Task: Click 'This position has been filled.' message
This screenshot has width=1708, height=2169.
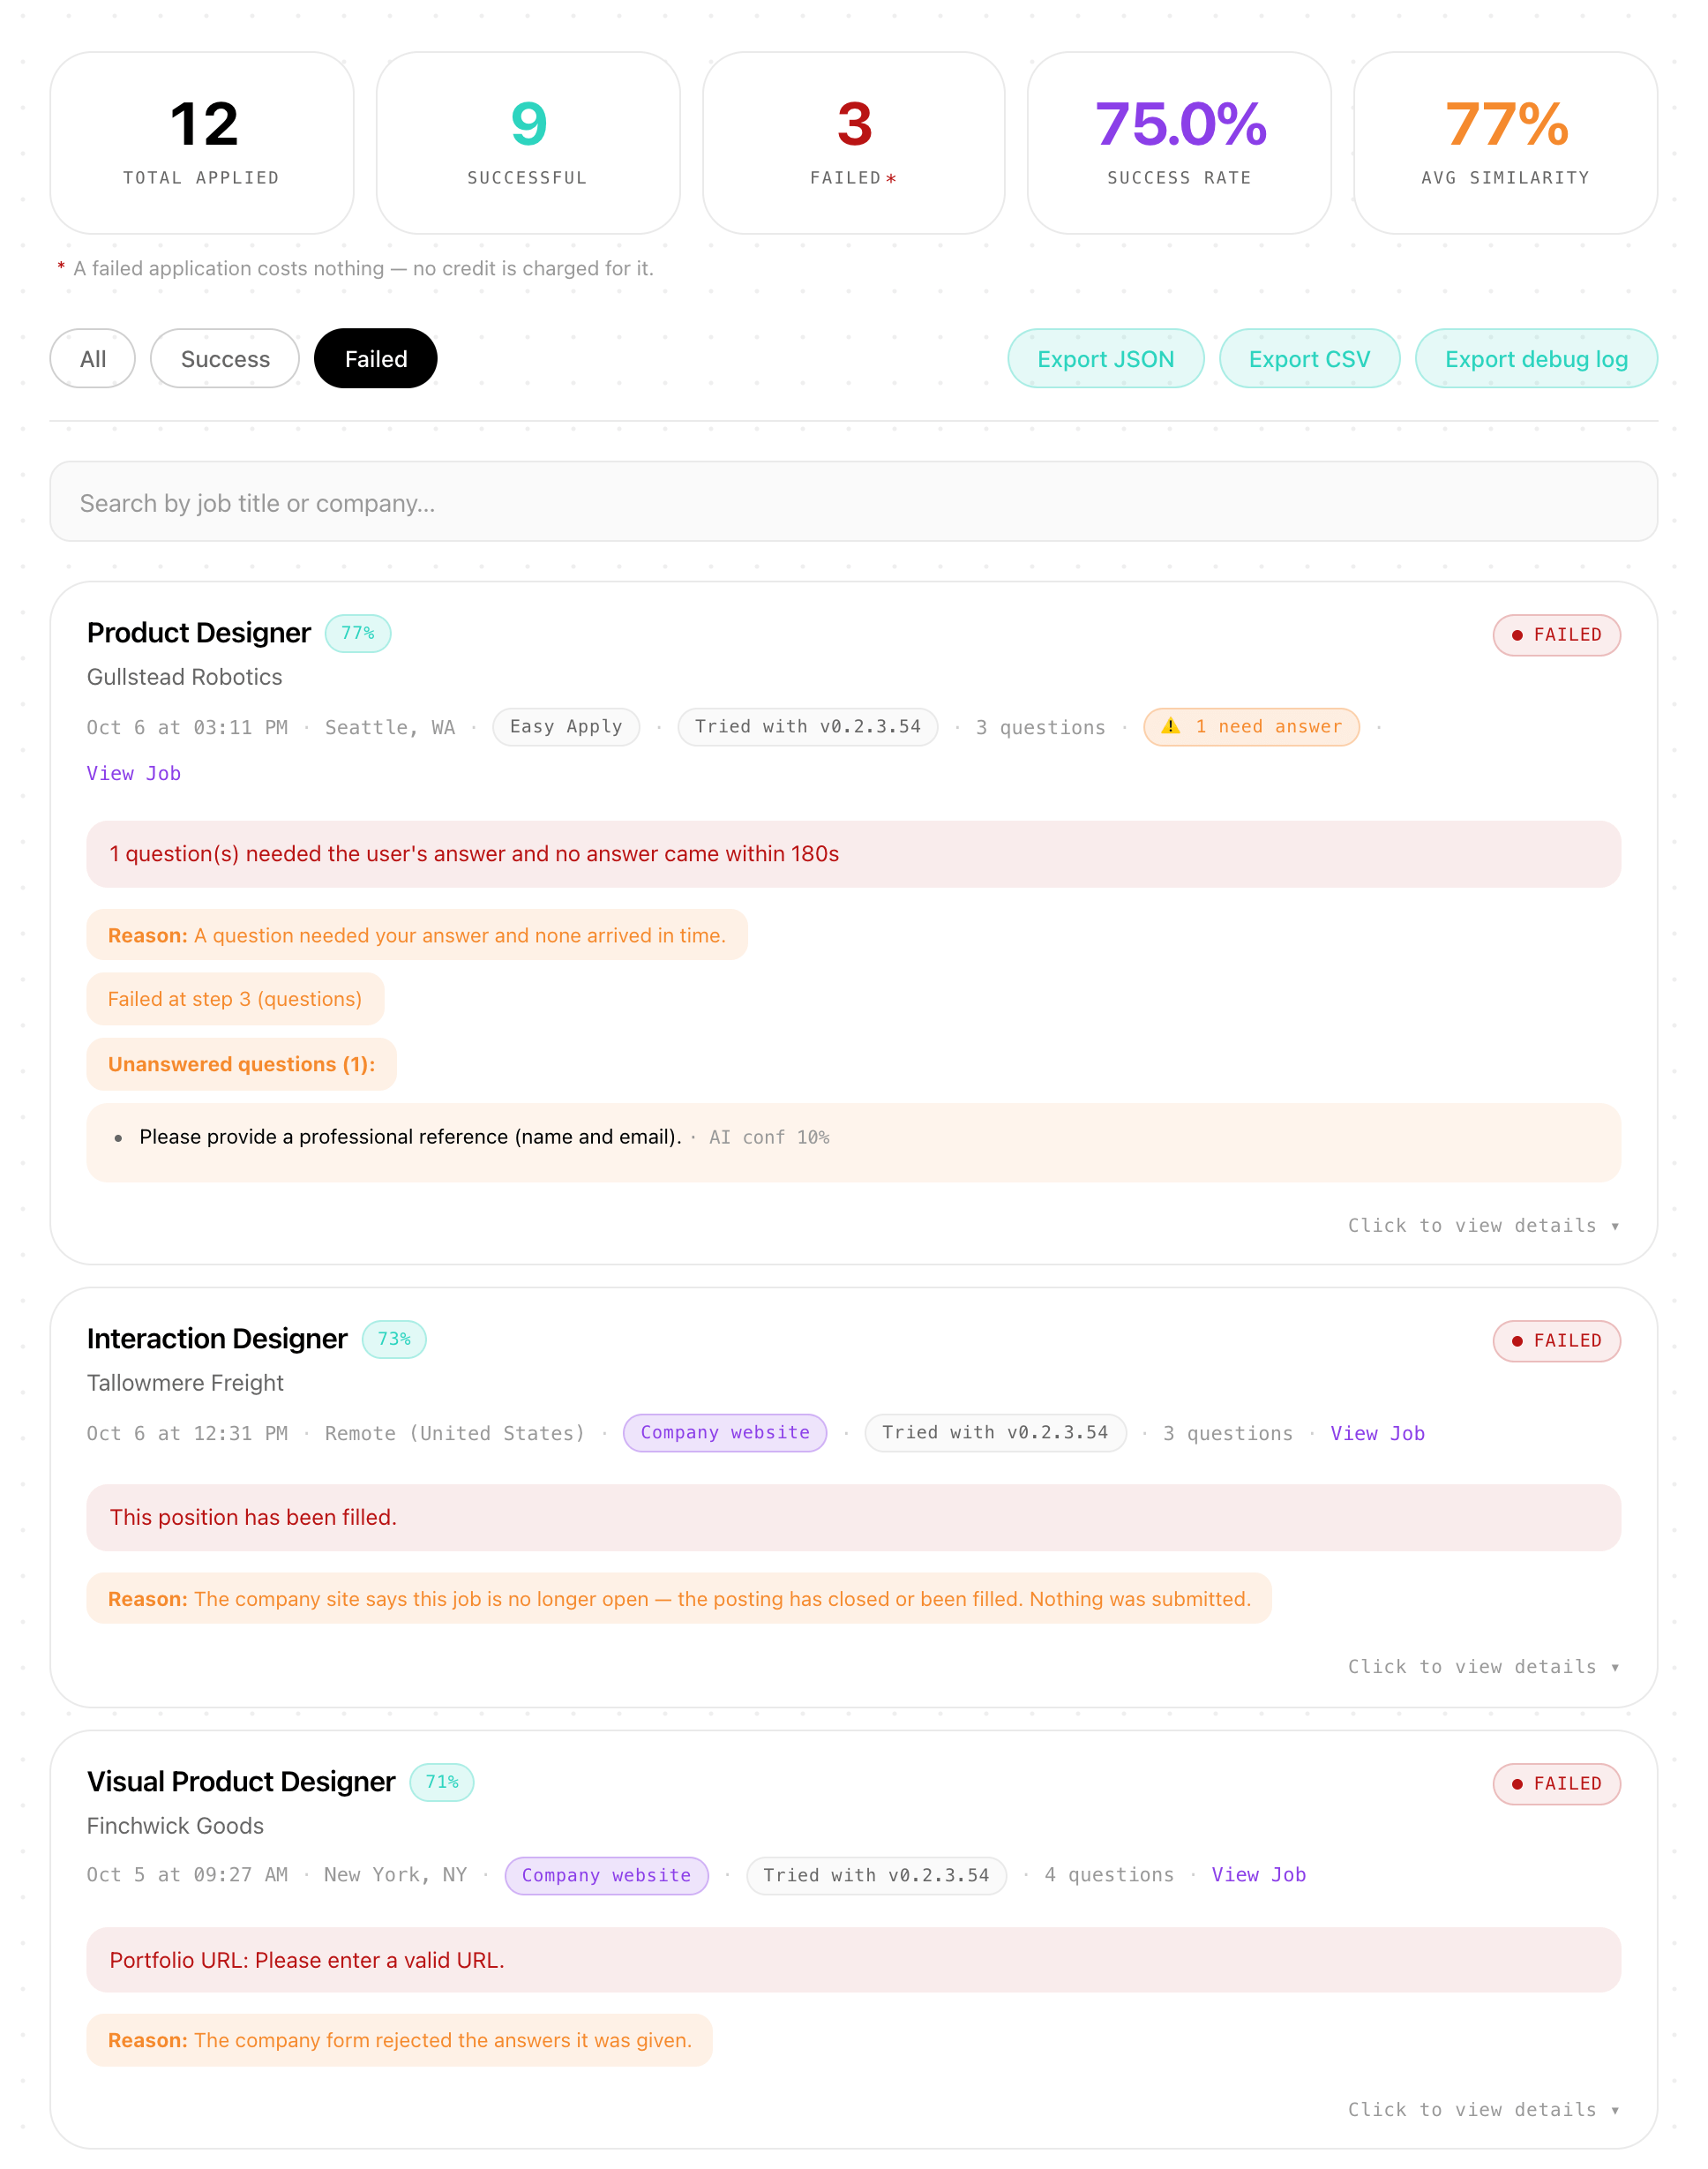Action: 854,1518
